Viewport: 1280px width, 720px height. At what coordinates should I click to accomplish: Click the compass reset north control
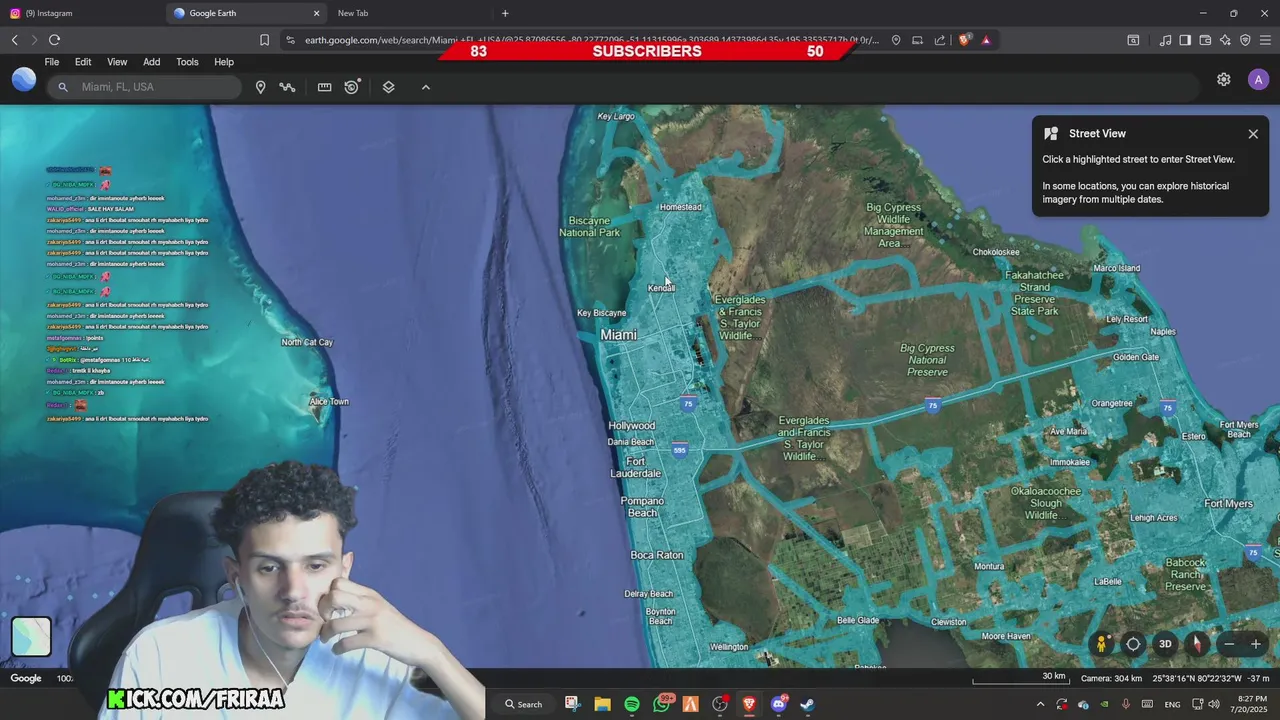1197,644
